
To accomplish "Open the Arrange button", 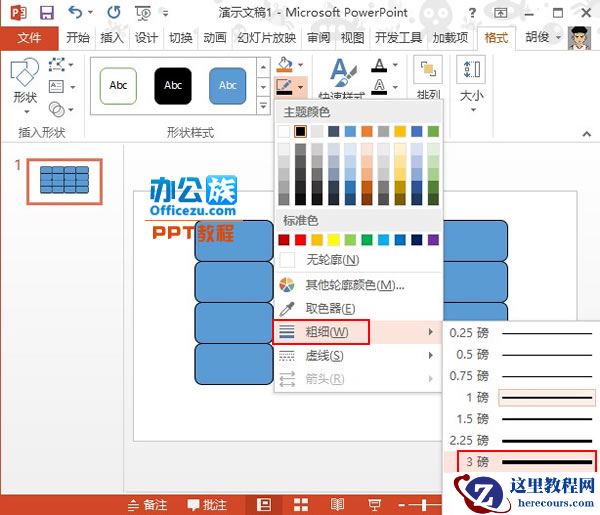I will point(429,78).
